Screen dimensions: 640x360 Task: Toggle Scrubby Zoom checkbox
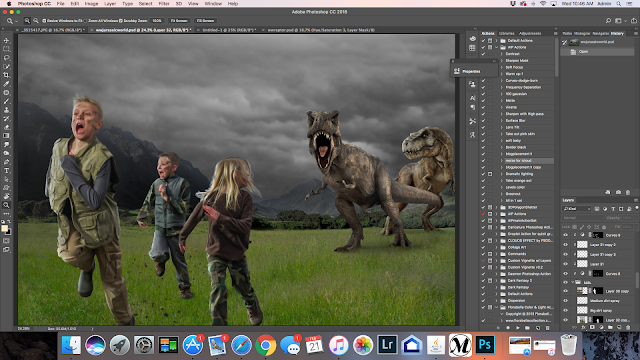click(x=120, y=20)
